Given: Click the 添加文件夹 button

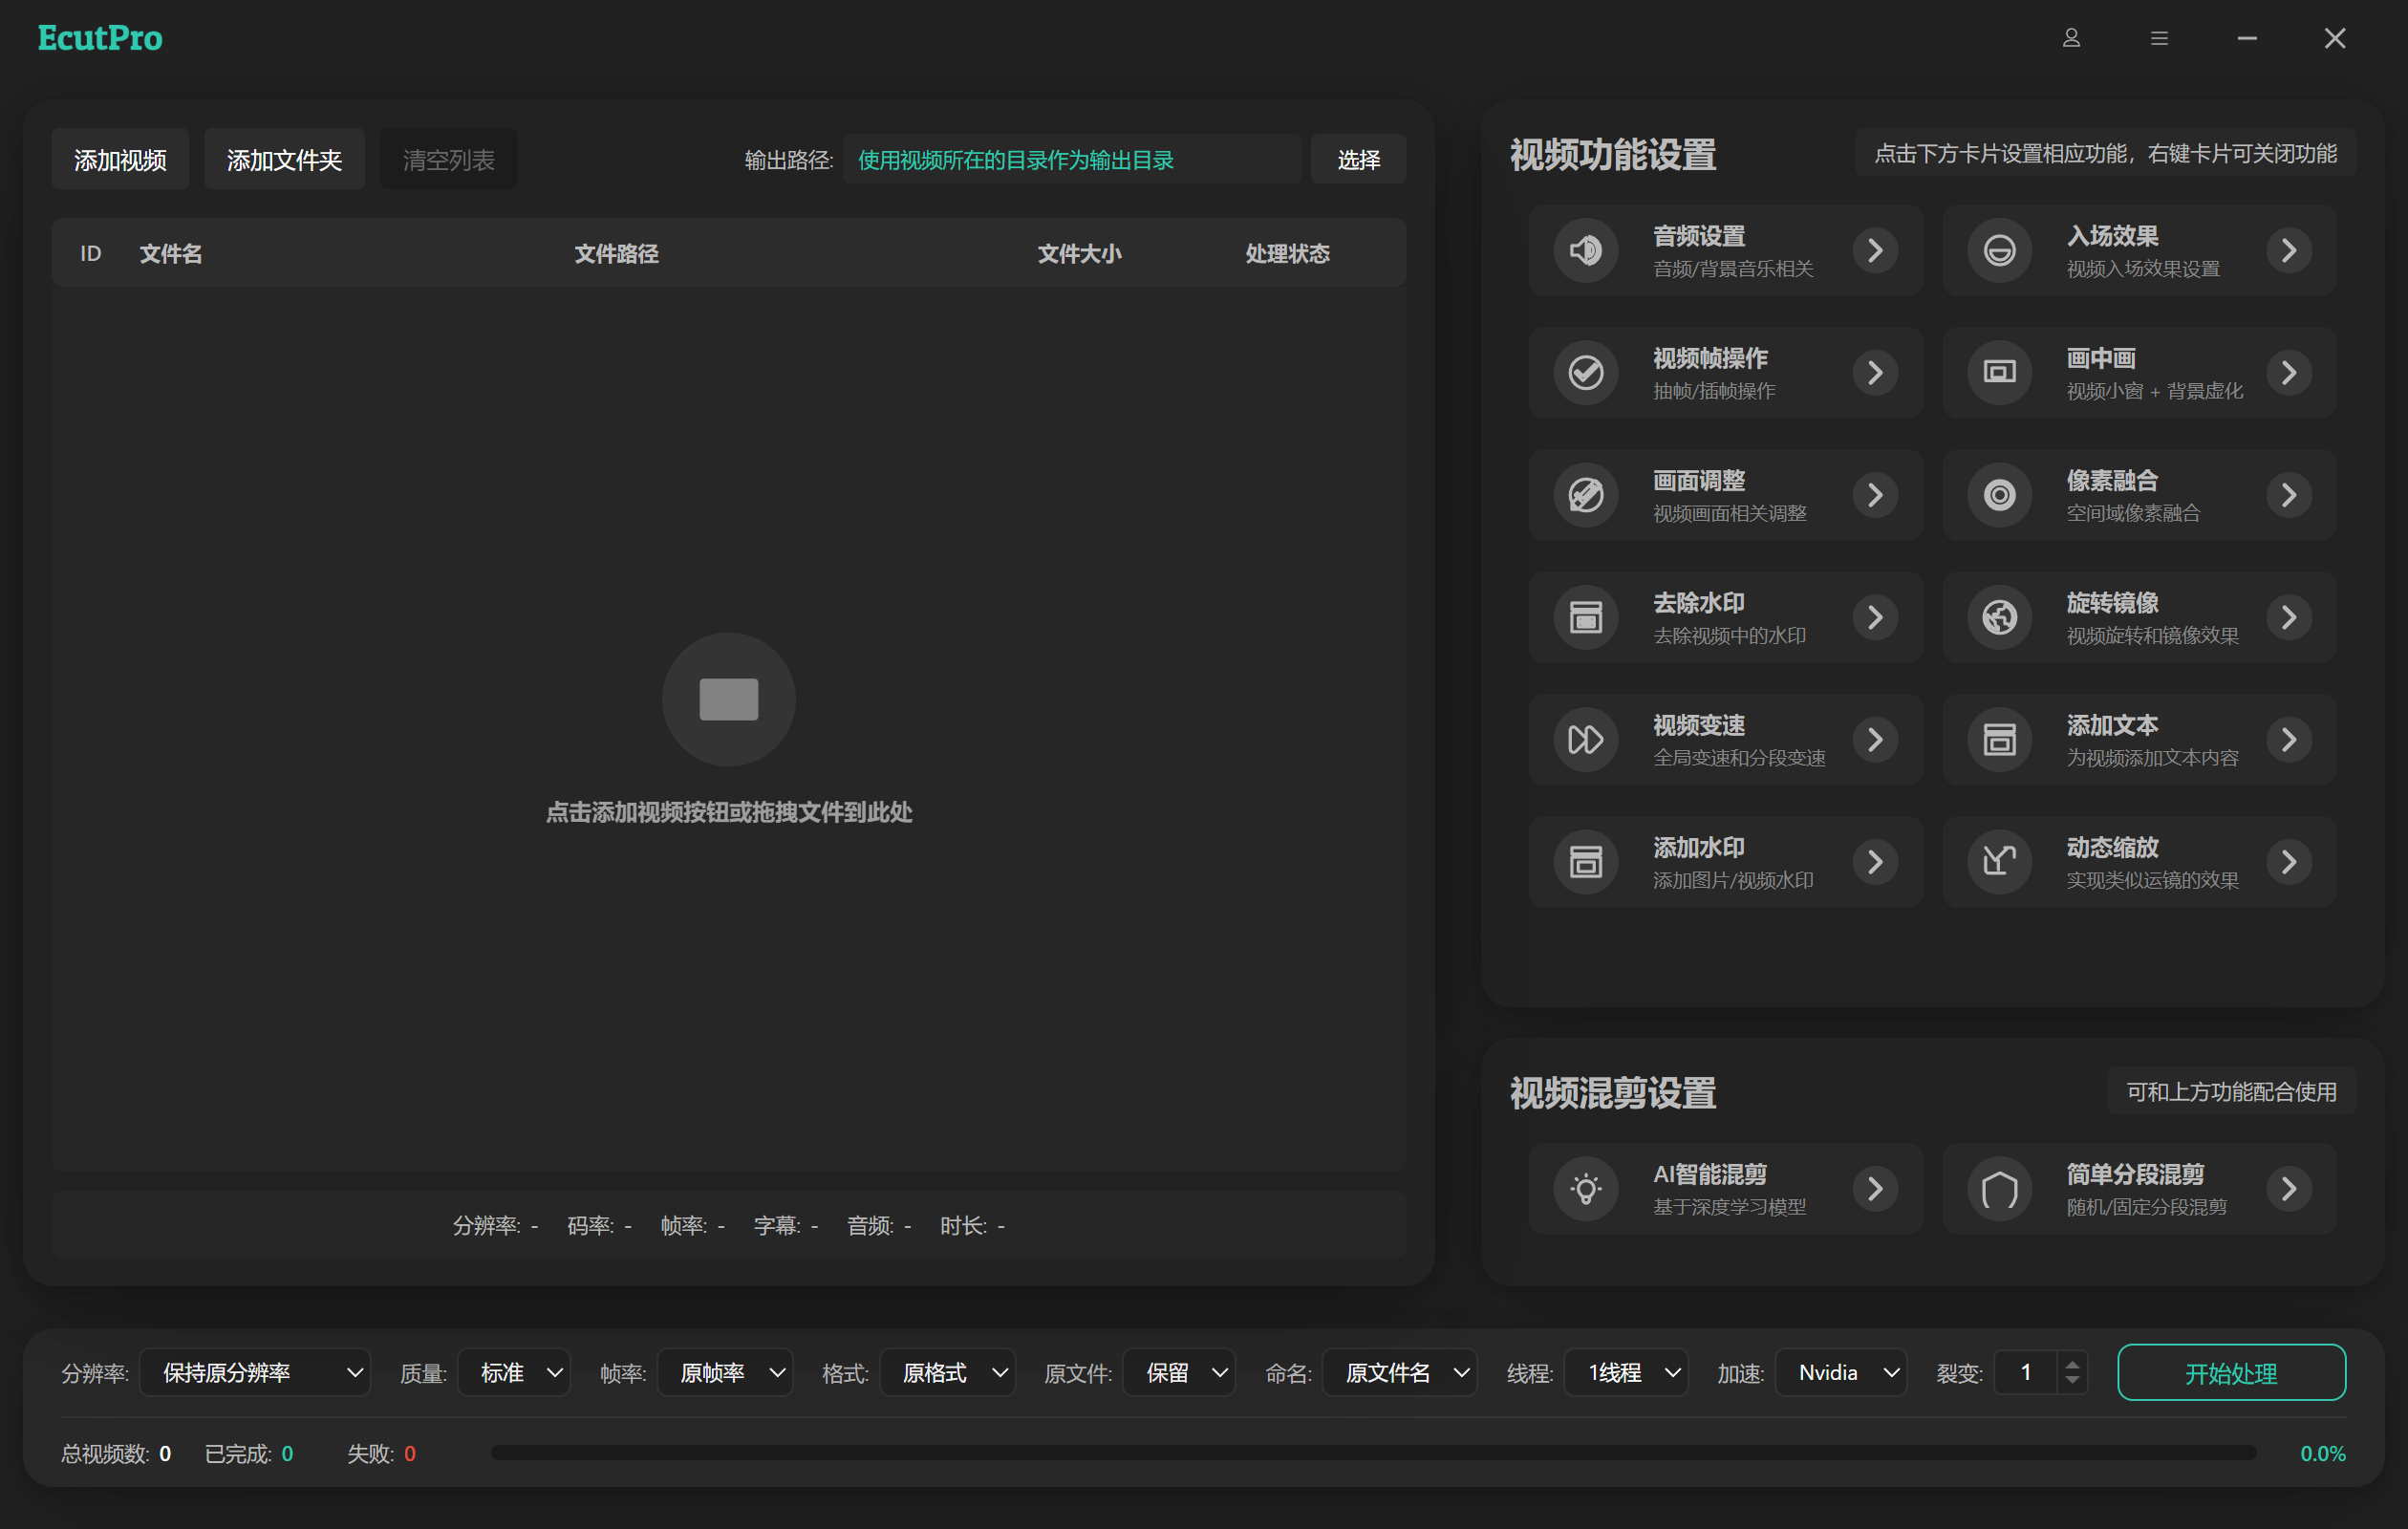Looking at the screenshot, I should (284, 159).
